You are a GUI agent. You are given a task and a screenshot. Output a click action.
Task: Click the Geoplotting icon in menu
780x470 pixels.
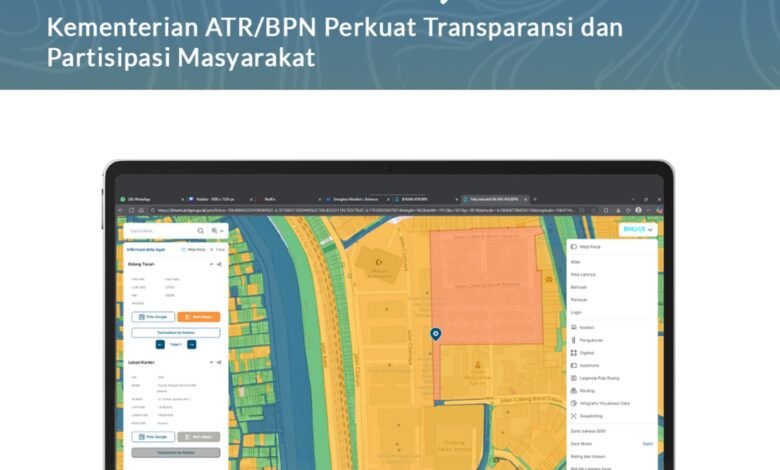(x=574, y=416)
